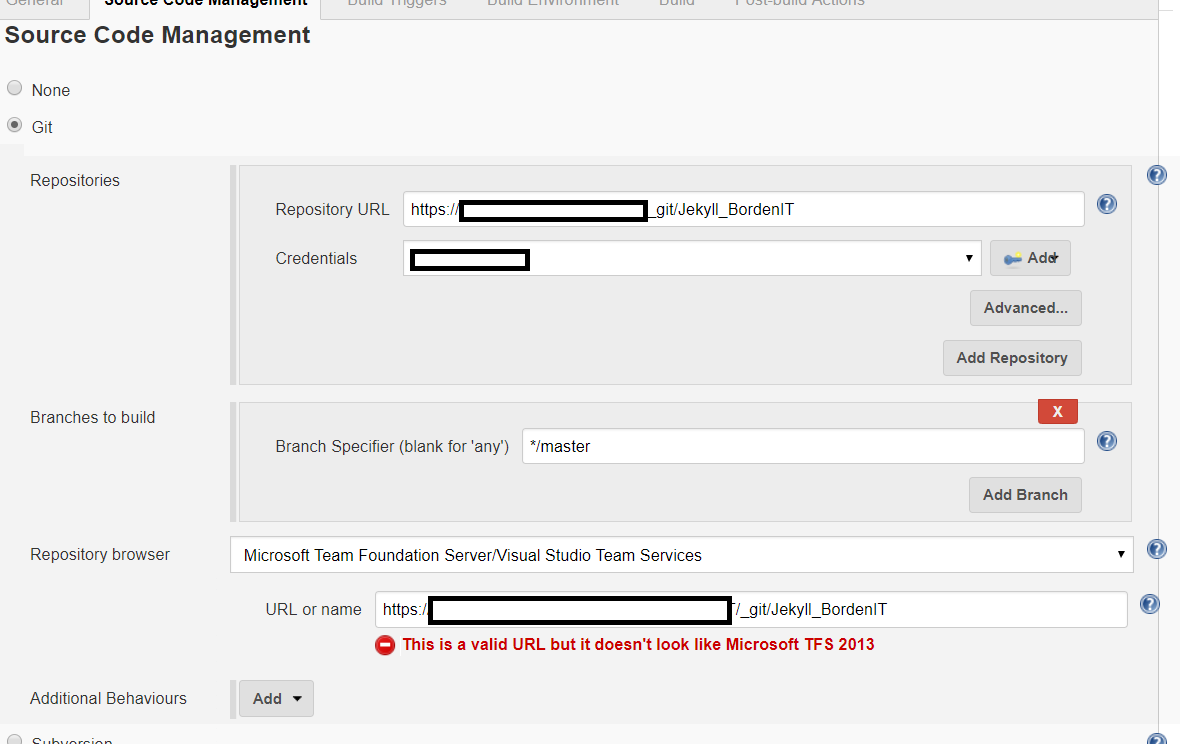Click the Add Repository button
Screen dimensions: 1184x744
click(1012, 358)
